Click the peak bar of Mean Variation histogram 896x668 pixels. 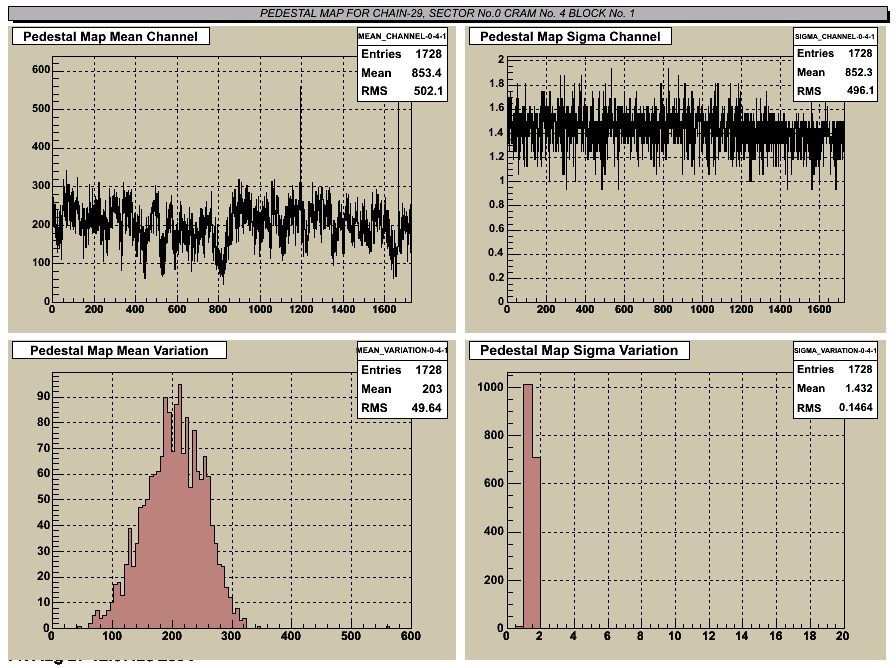pyautogui.click(x=180, y=506)
